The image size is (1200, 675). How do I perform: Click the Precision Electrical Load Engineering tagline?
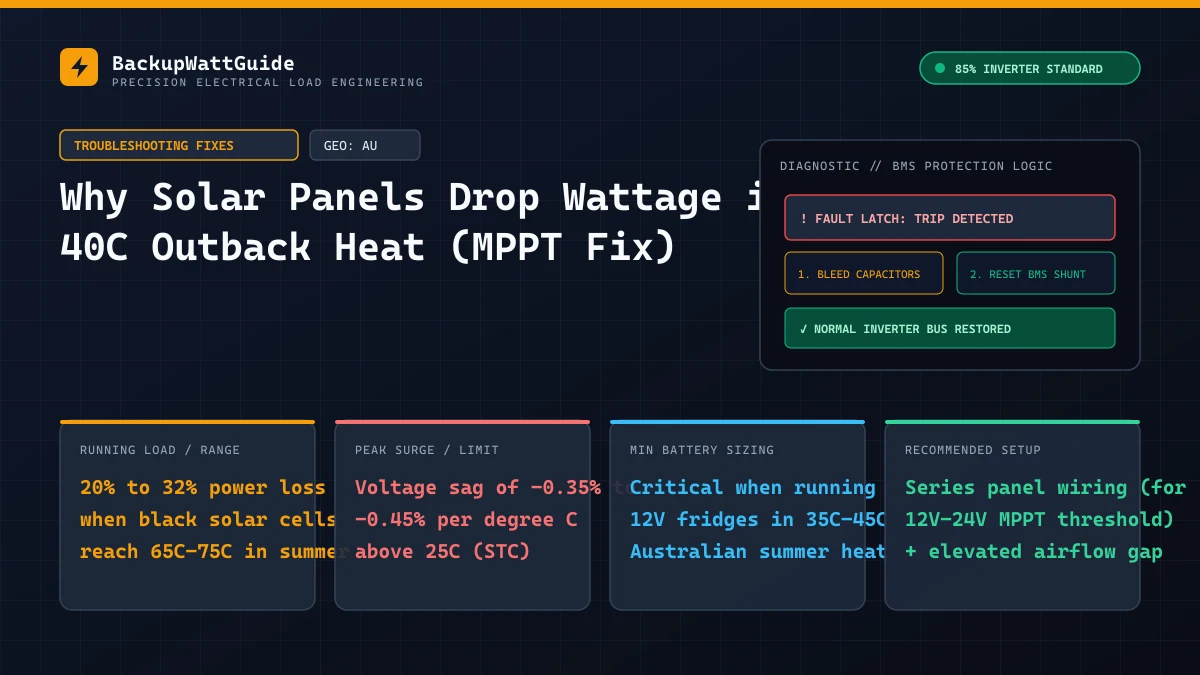click(x=268, y=82)
